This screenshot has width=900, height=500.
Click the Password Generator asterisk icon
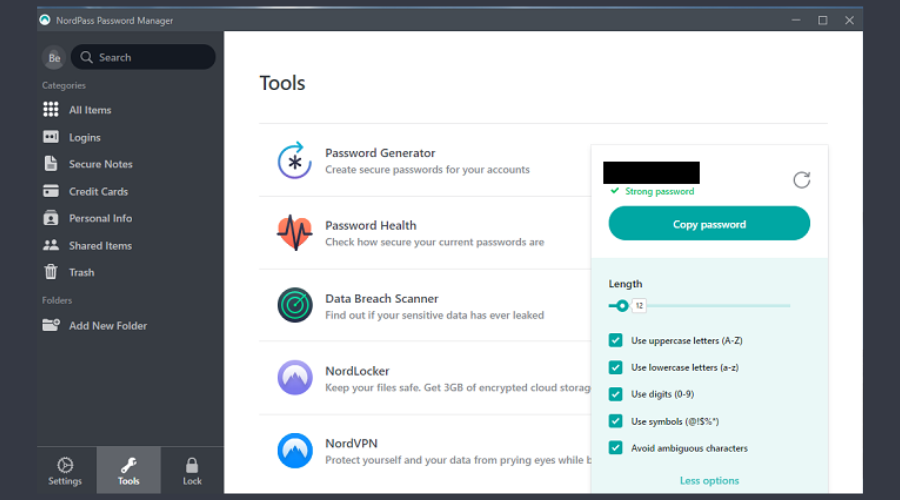295,160
